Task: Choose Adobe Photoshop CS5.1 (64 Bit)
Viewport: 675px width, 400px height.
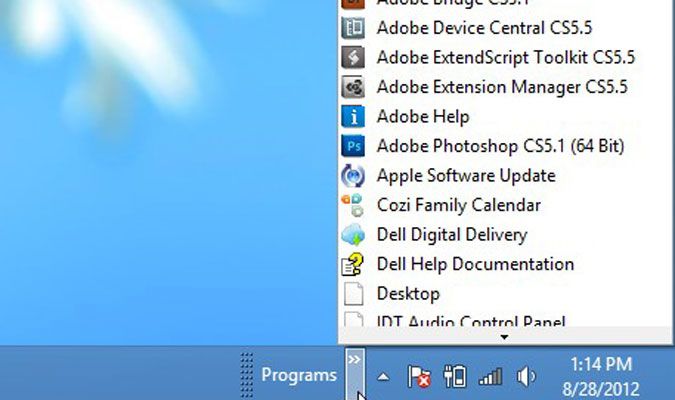Action: [x=501, y=146]
